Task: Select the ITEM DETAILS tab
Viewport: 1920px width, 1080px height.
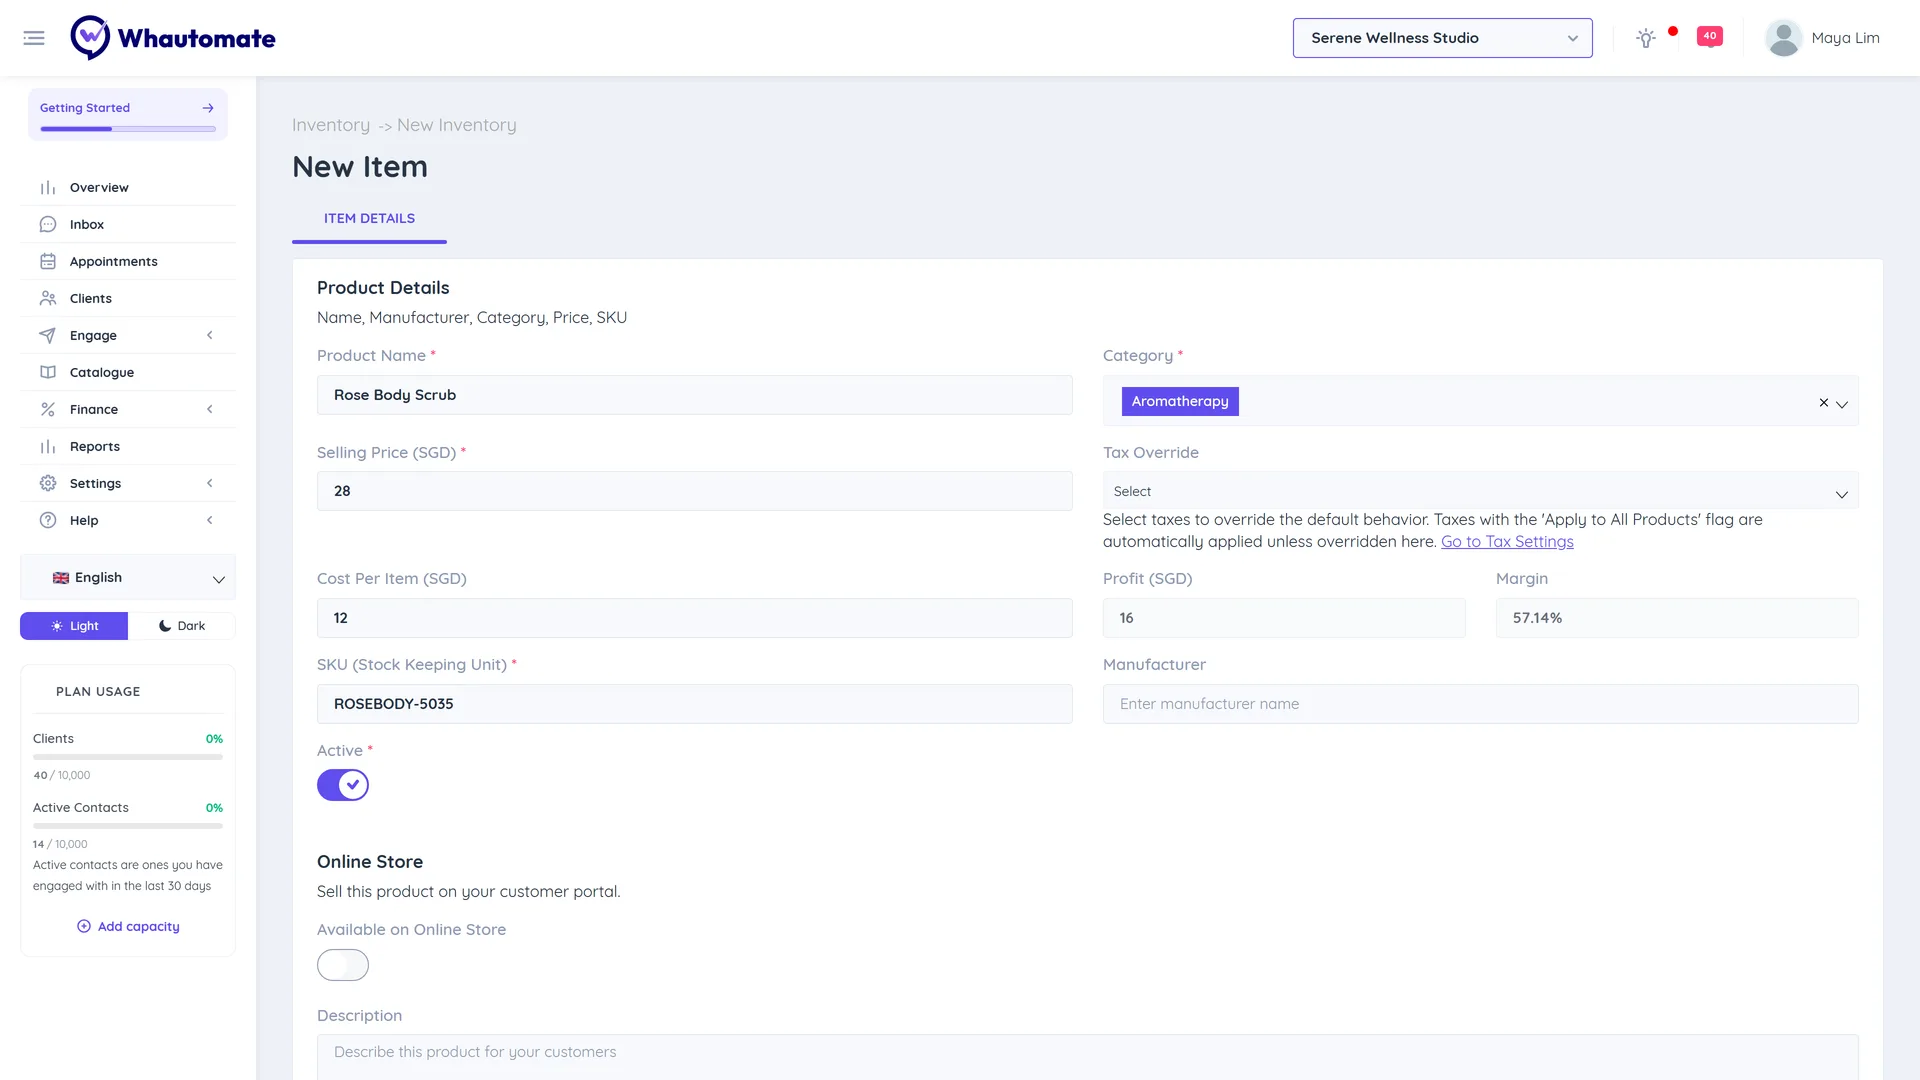Action: [x=369, y=219]
